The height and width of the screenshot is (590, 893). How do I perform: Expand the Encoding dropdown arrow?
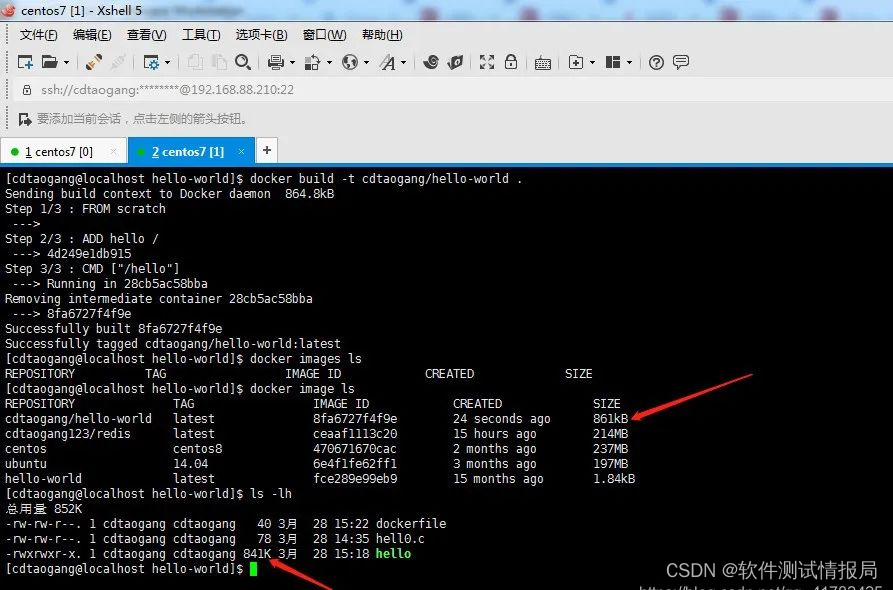point(366,62)
